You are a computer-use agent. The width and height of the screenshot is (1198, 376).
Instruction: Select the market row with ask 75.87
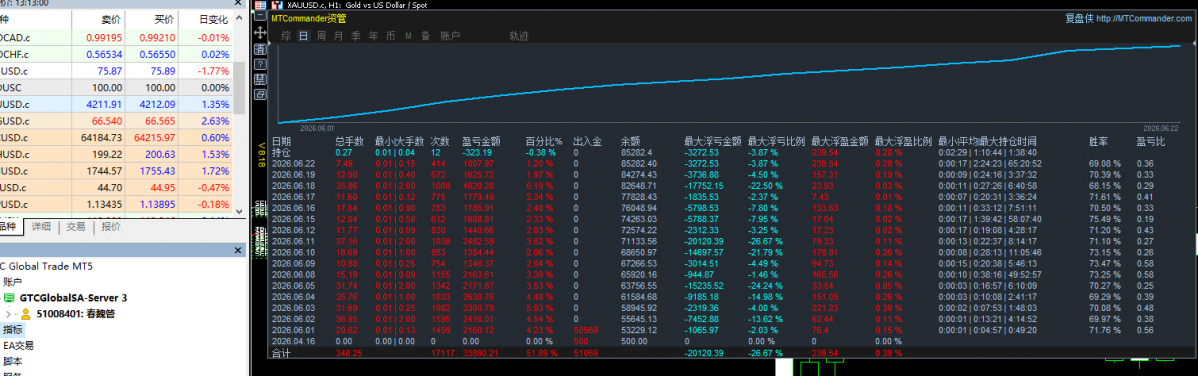pyautogui.click(x=116, y=71)
